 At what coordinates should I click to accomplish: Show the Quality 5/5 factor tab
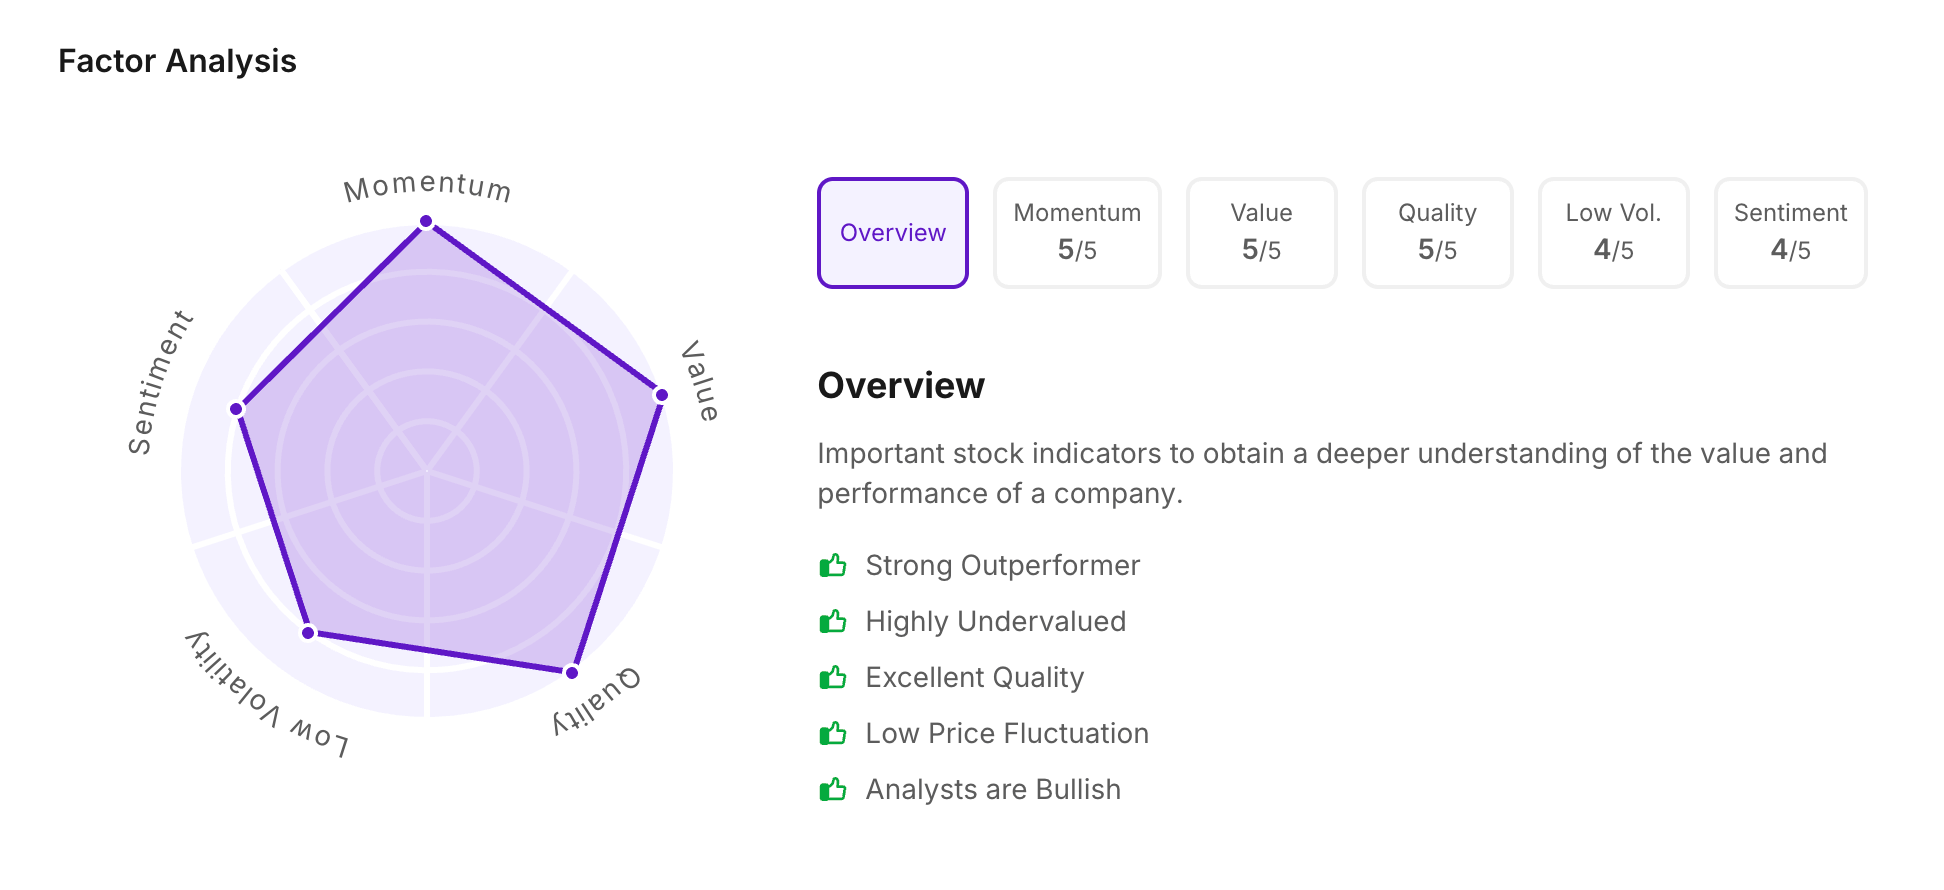1437,233
